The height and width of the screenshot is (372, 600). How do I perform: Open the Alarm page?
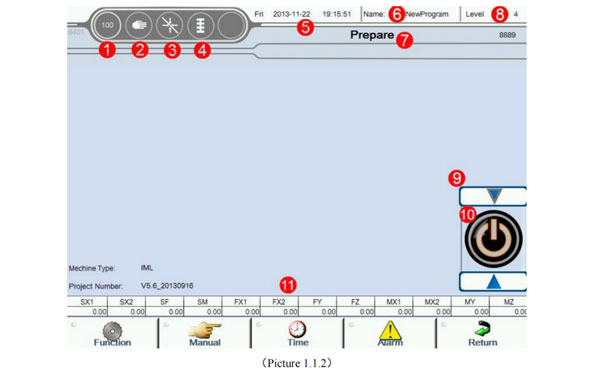(390, 334)
